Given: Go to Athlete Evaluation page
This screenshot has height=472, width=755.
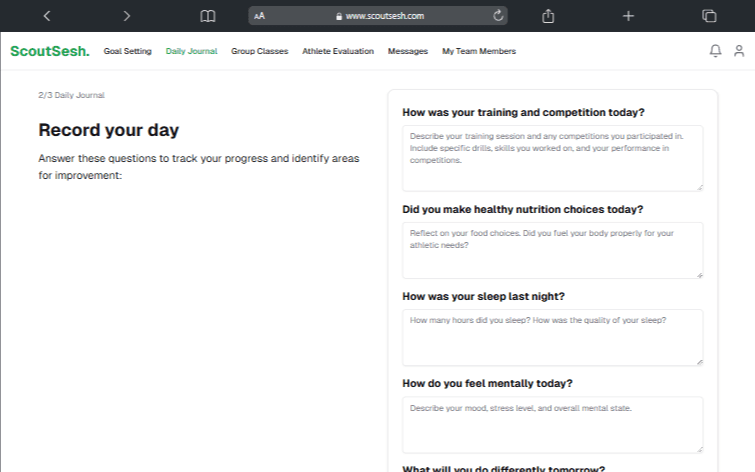Looking at the screenshot, I should pos(338,51).
